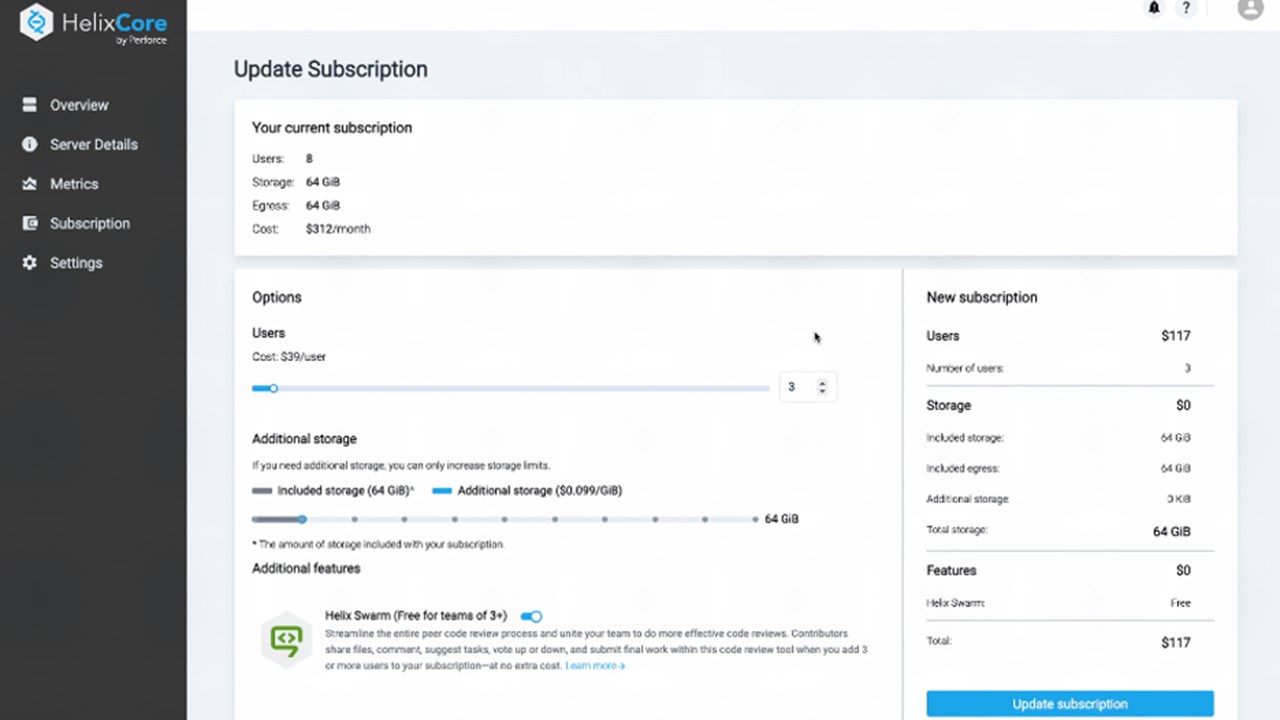This screenshot has height=720, width=1280.
Task: Toggle the Helix Swarm feature switch
Action: pyautogui.click(x=532, y=616)
